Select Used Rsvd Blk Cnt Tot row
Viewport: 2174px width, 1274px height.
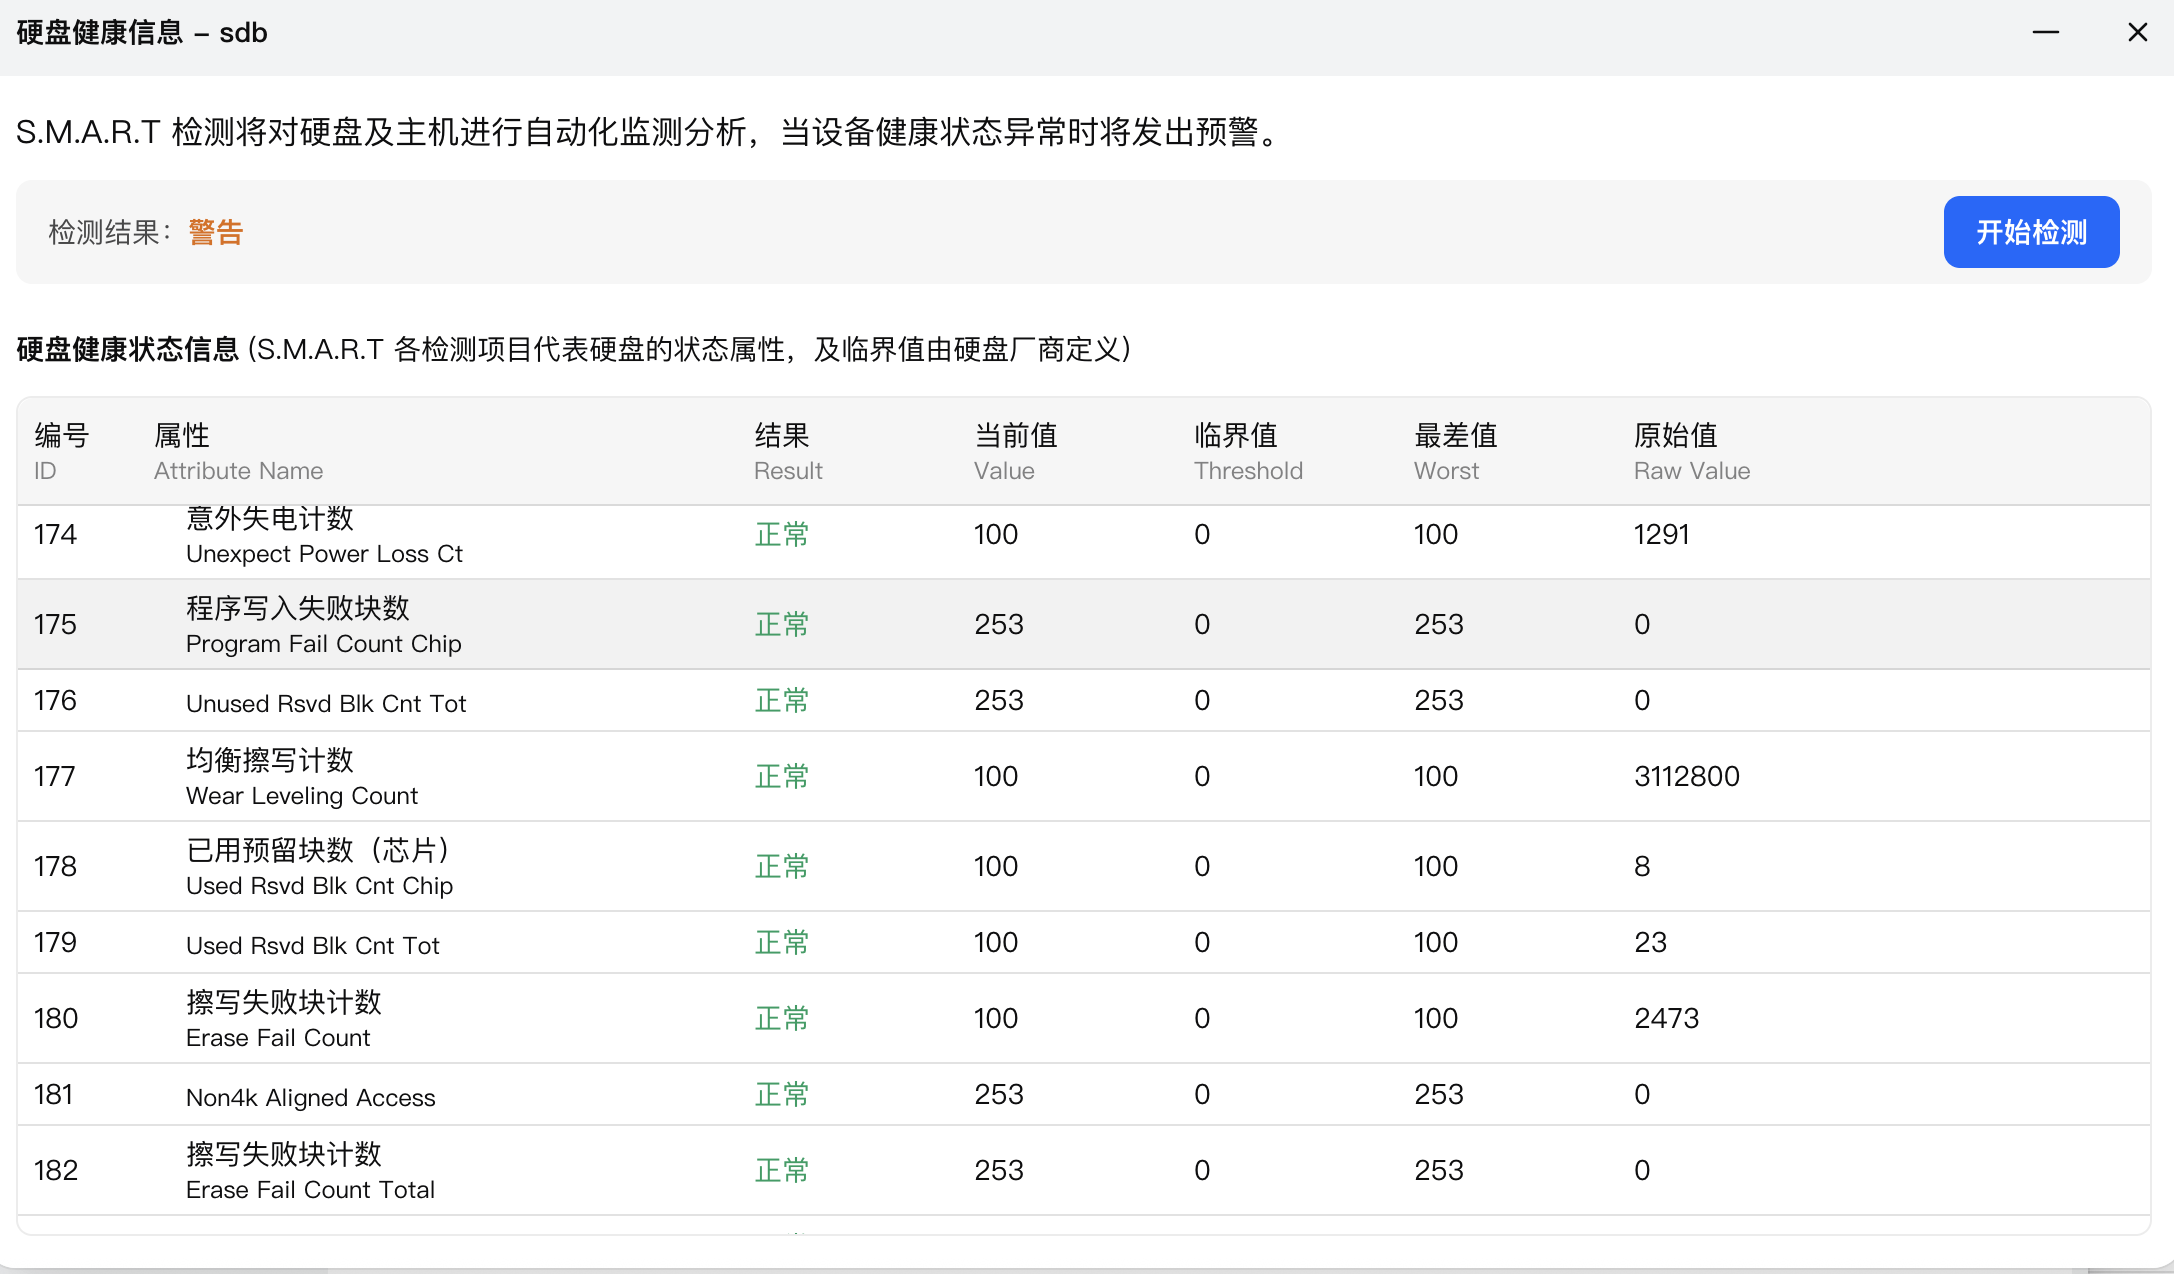tap(313, 945)
